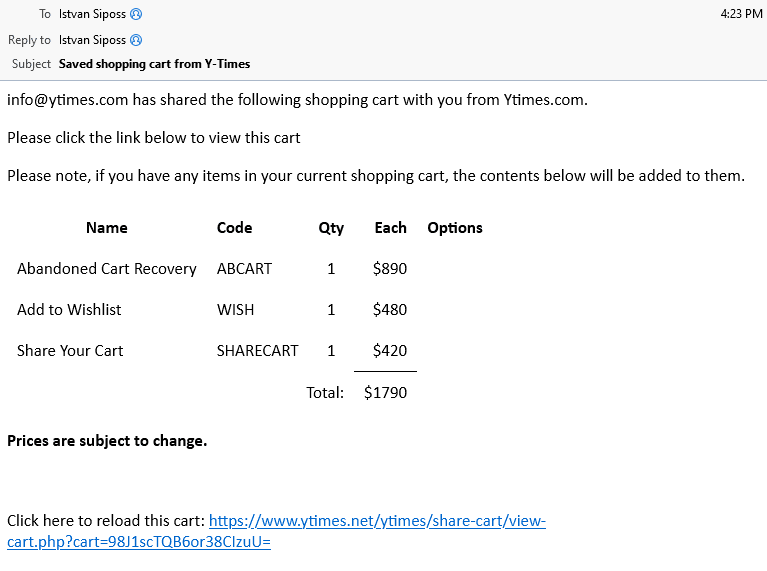Click the ABCART product code
This screenshot has height=571, width=767.
coord(244,269)
